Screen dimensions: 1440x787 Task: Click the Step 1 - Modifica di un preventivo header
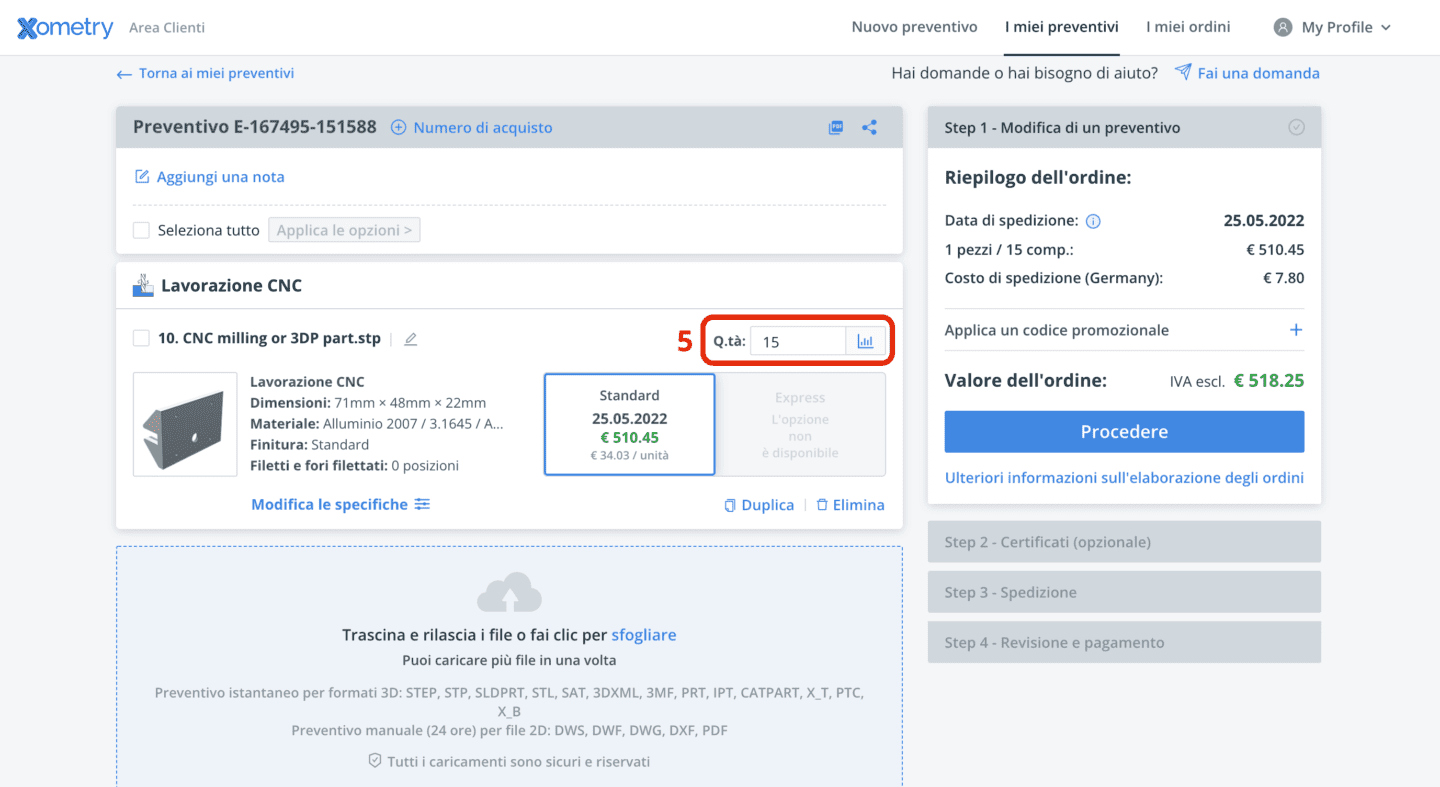click(x=1124, y=127)
